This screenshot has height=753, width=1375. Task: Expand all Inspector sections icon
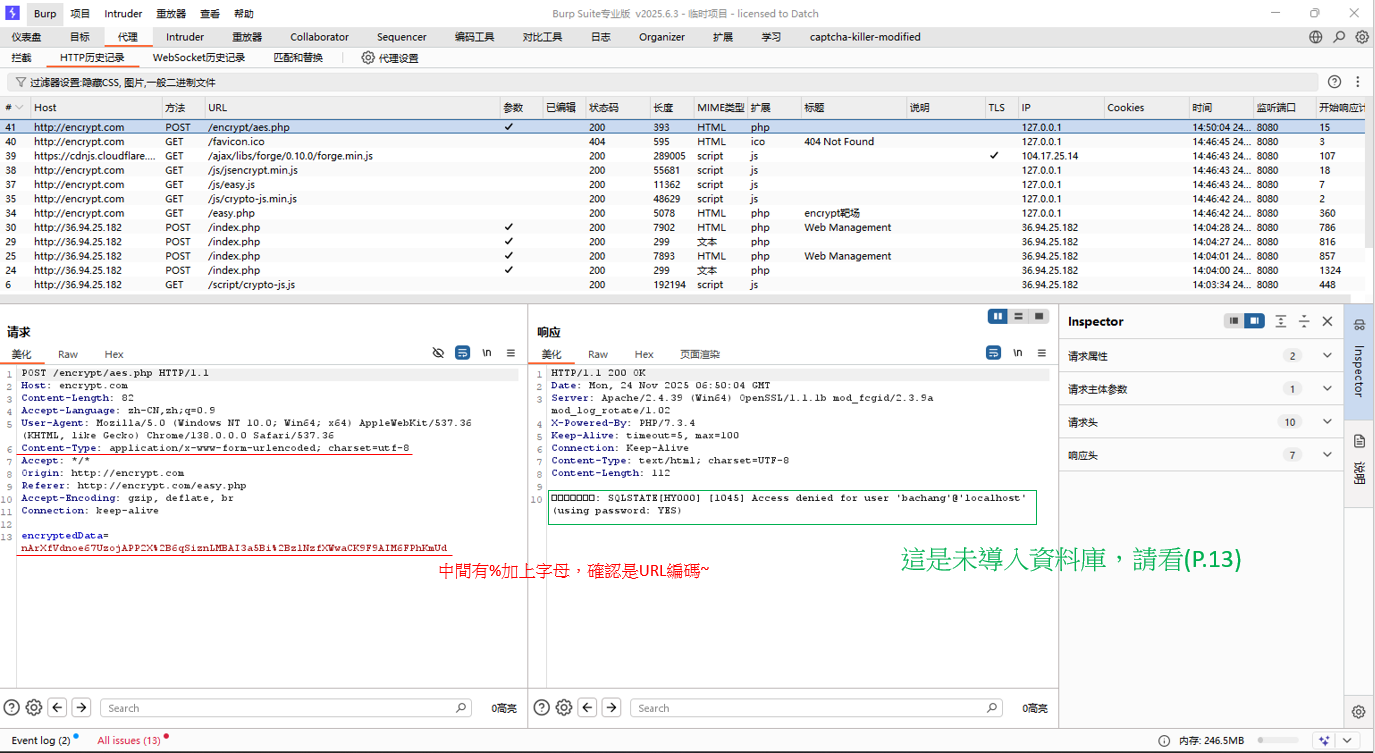pos(1280,321)
